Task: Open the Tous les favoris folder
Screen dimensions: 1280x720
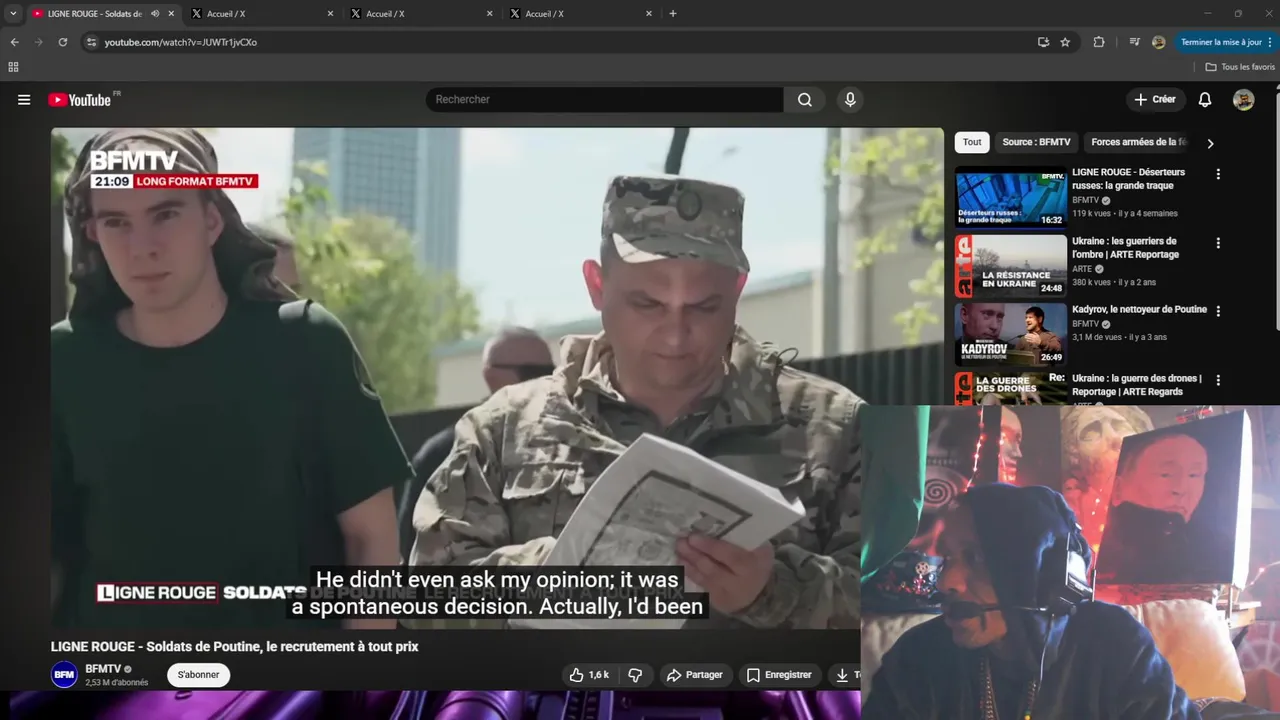Action: click(1240, 67)
